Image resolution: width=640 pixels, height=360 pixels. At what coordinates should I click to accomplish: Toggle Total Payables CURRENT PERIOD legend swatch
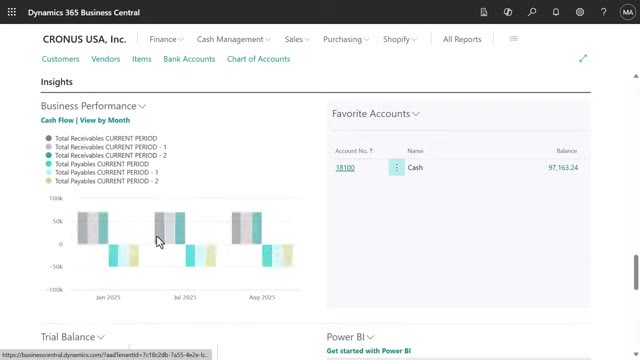(49, 164)
